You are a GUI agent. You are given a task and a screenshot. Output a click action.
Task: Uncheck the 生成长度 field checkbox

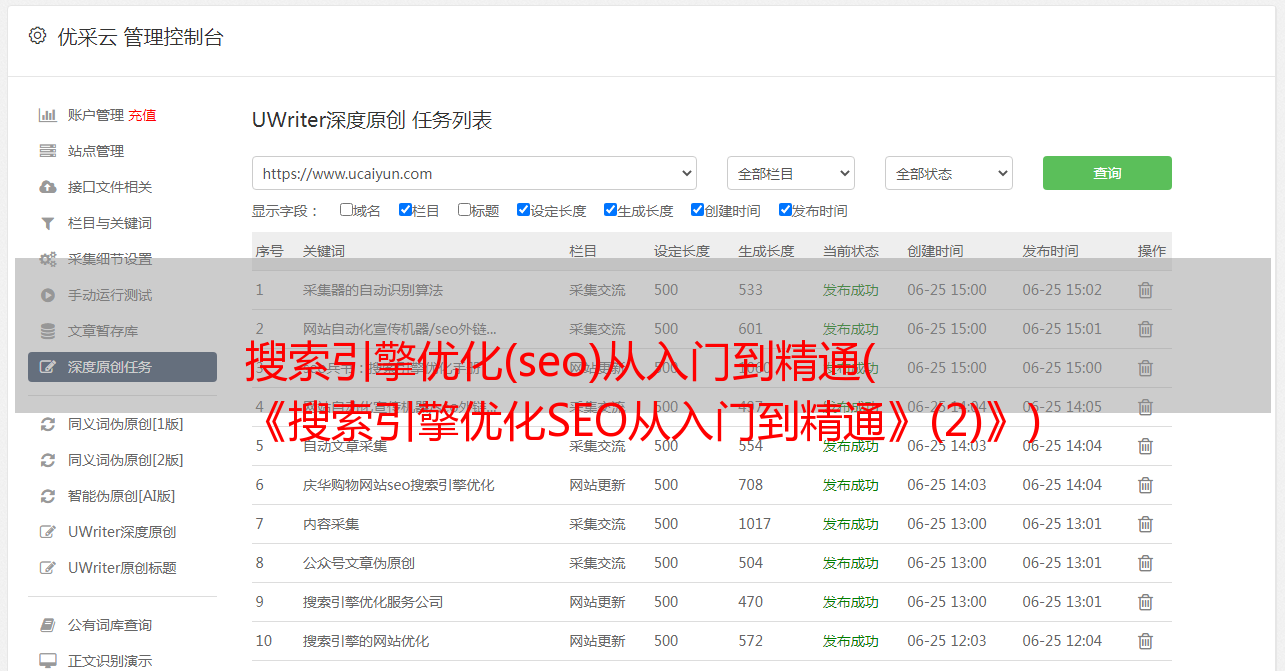(x=610, y=210)
